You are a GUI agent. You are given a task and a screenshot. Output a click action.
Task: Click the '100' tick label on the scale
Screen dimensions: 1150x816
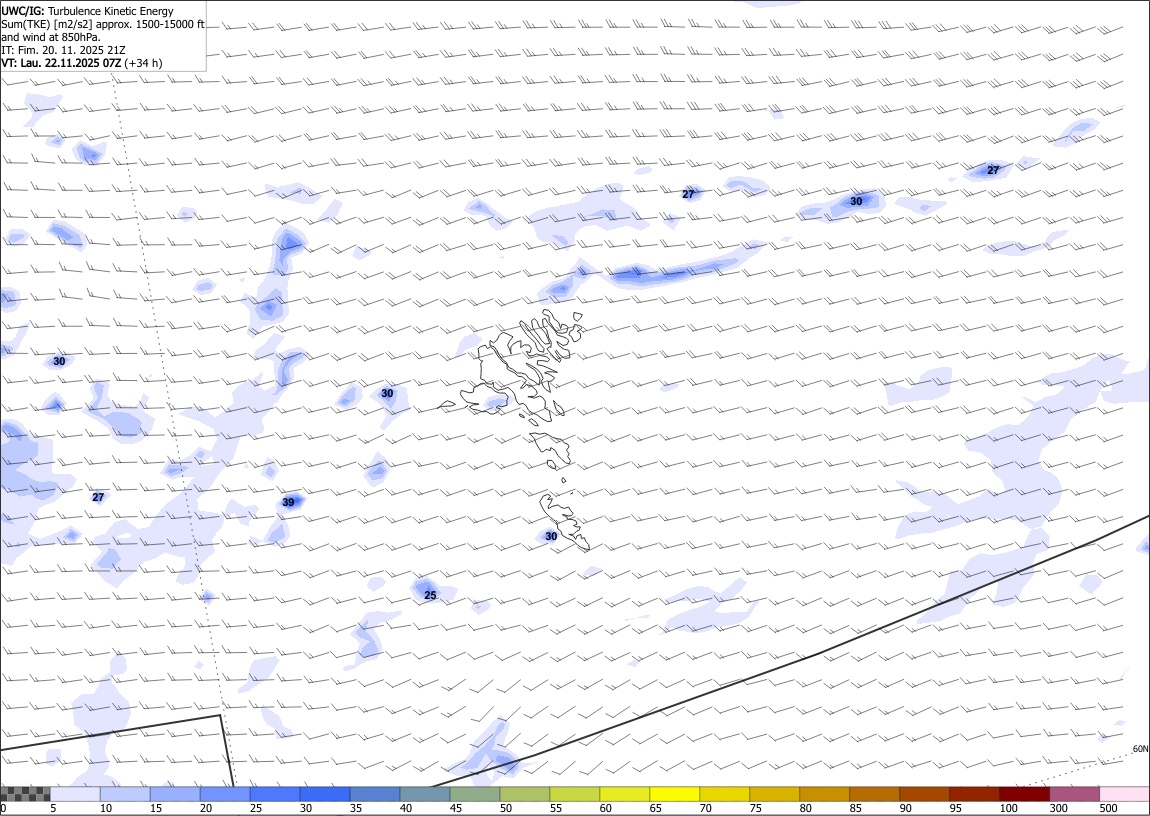(x=1008, y=808)
